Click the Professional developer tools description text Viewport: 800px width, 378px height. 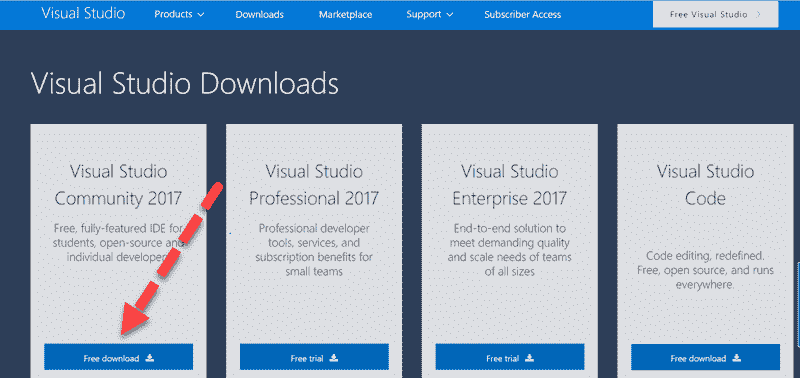[314, 250]
